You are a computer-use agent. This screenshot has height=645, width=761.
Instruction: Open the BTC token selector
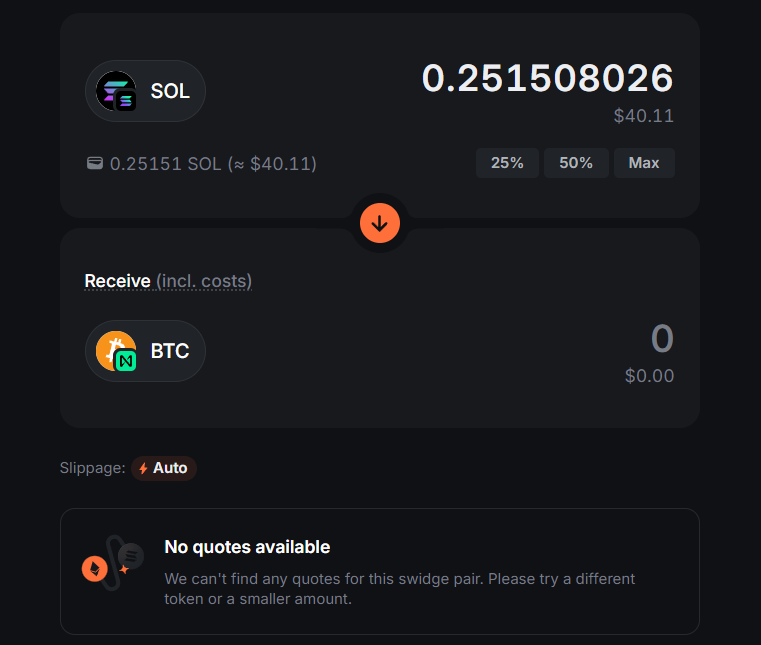pos(145,351)
